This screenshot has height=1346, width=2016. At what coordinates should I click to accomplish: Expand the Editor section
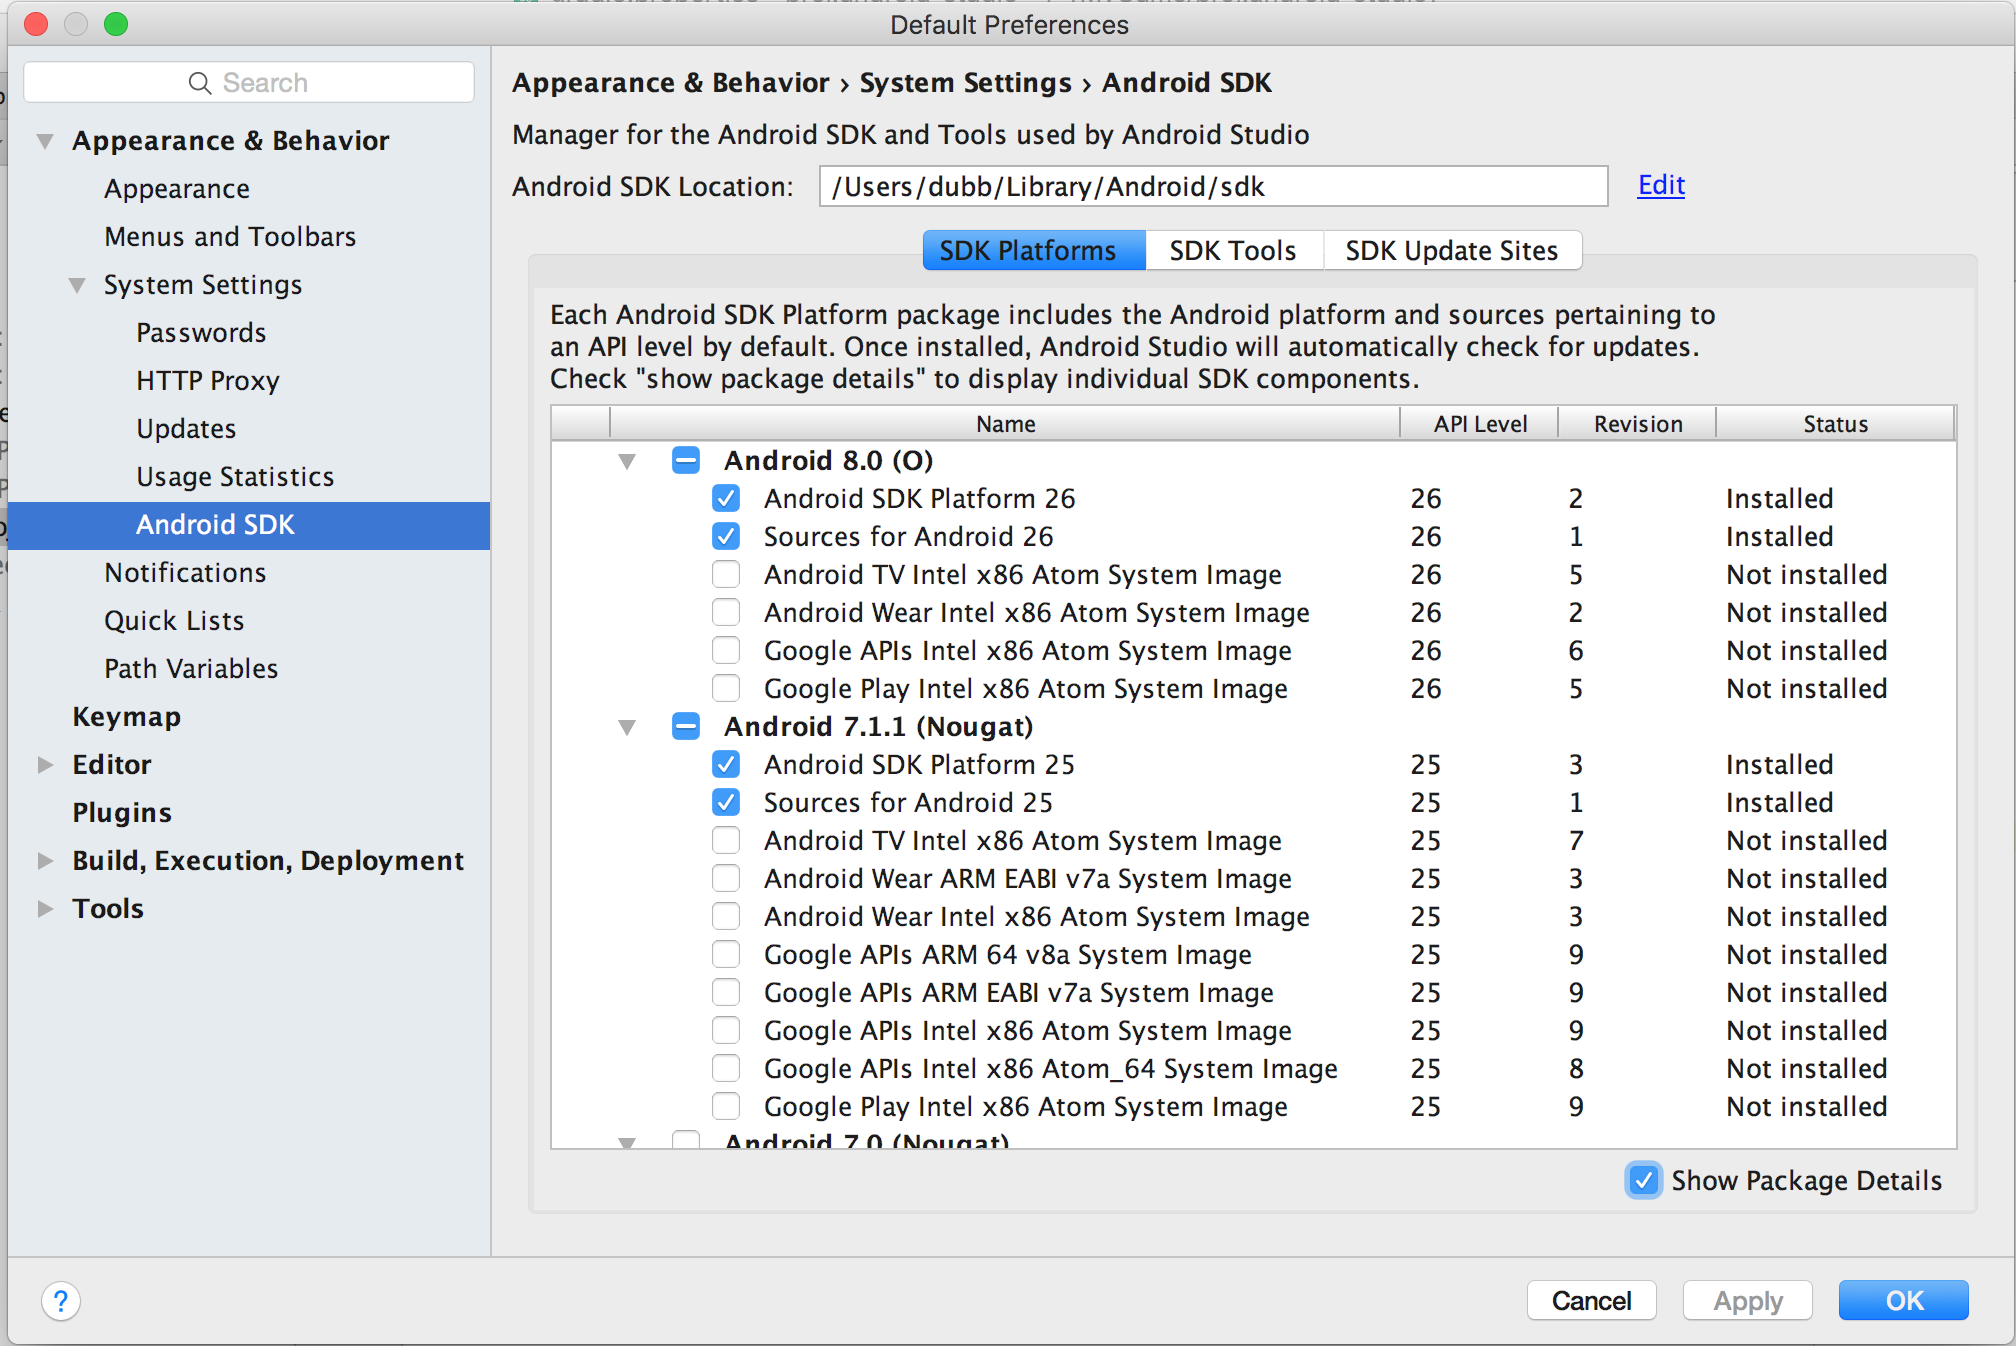point(45,765)
